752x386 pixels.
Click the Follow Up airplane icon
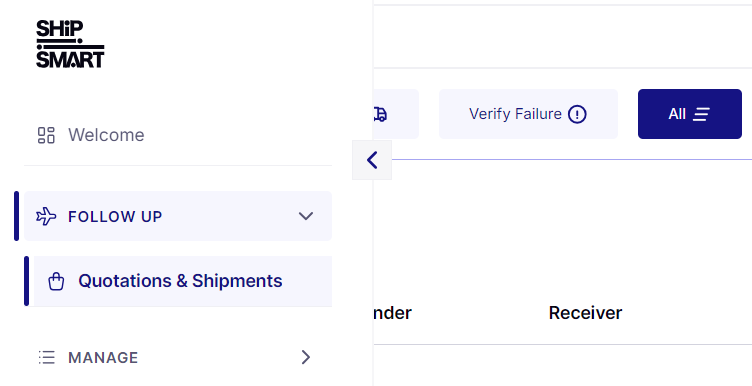tap(46, 216)
